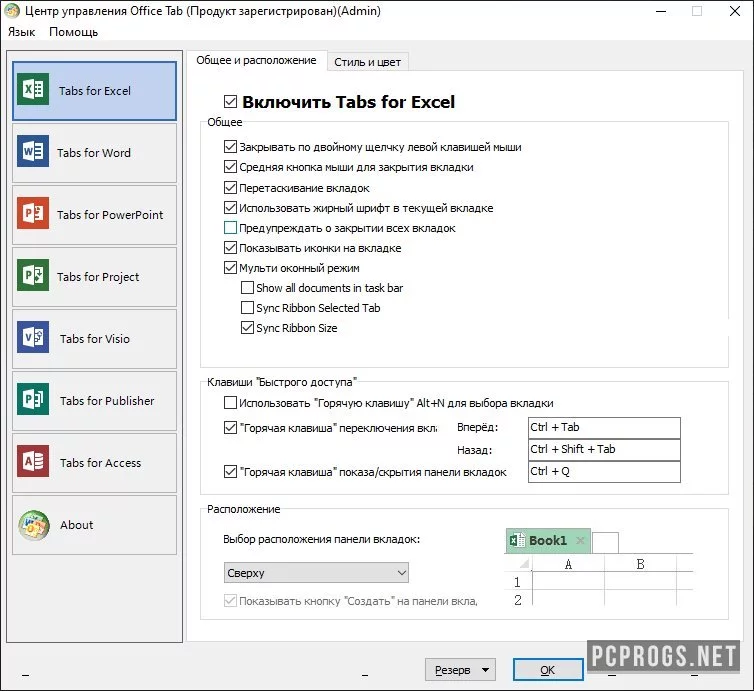
Task: Switch to Стиль и цвет tab
Action: (x=368, y=62)
